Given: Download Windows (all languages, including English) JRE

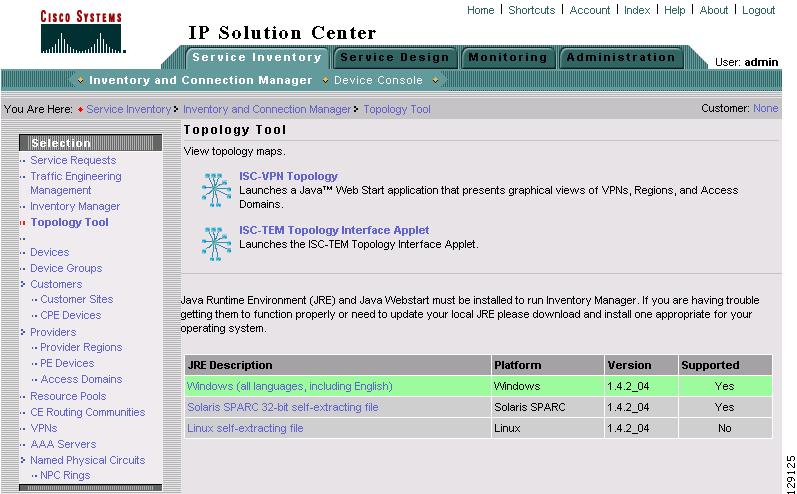Looking at the screenshot, I should (x=290, y=386).
